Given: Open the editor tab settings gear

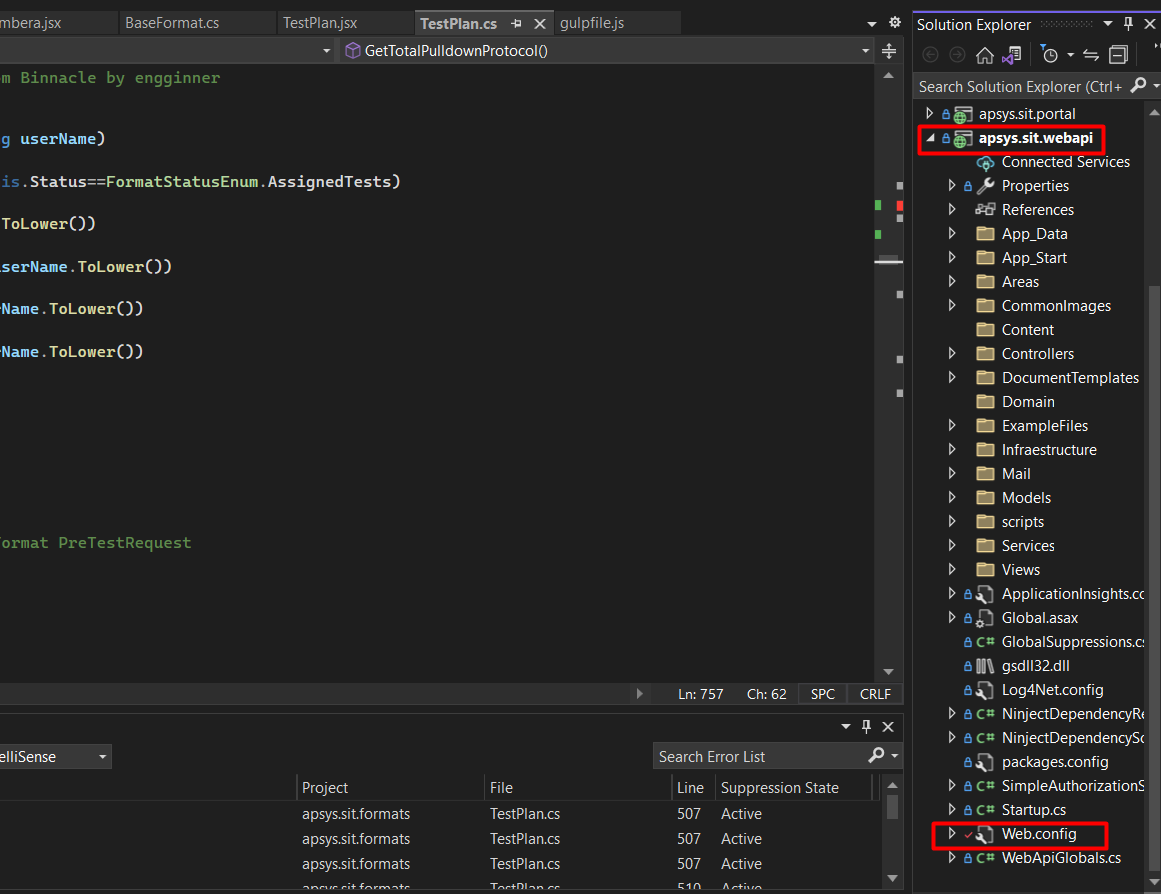Looking at the screenshot, I should [x=895, y=22].
